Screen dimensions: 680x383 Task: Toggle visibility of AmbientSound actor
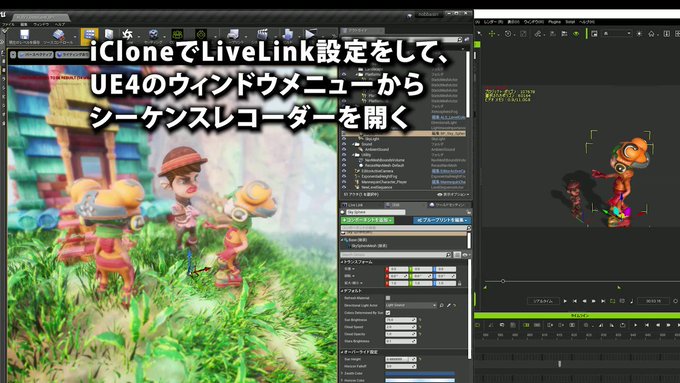coord(344,149)
